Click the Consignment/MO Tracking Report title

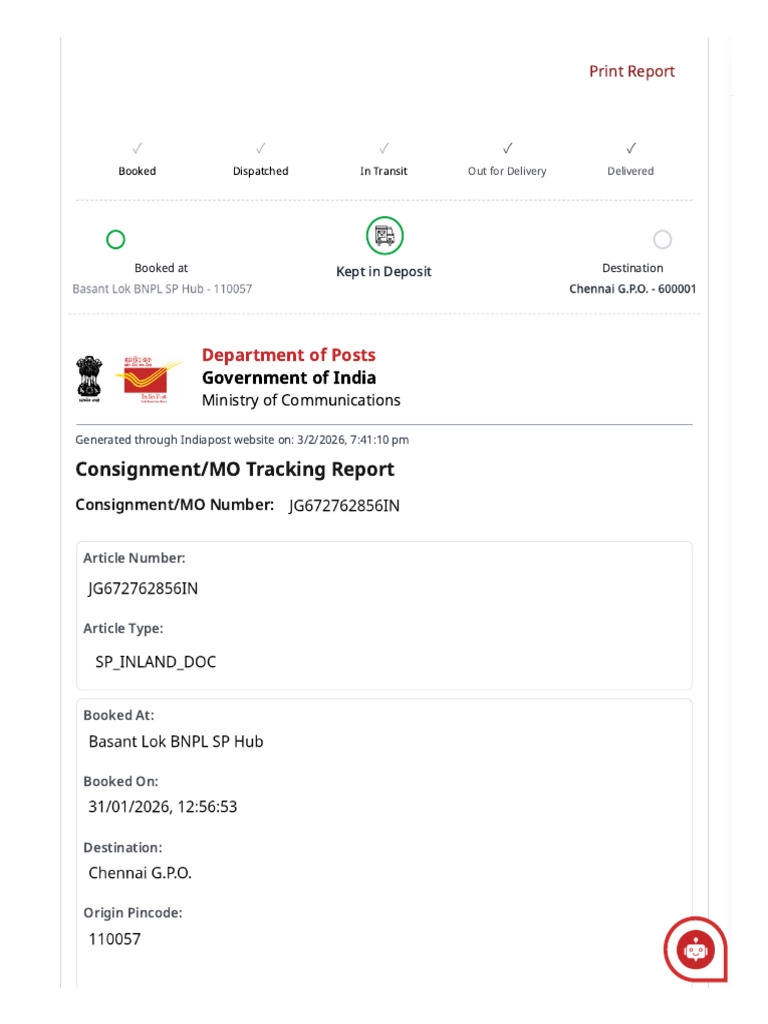tap(234, 470)
